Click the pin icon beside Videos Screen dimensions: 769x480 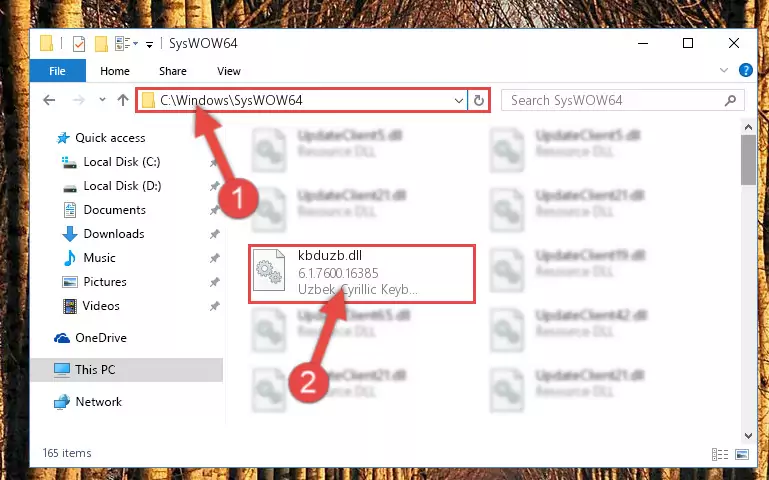click(x=214, y=306)
